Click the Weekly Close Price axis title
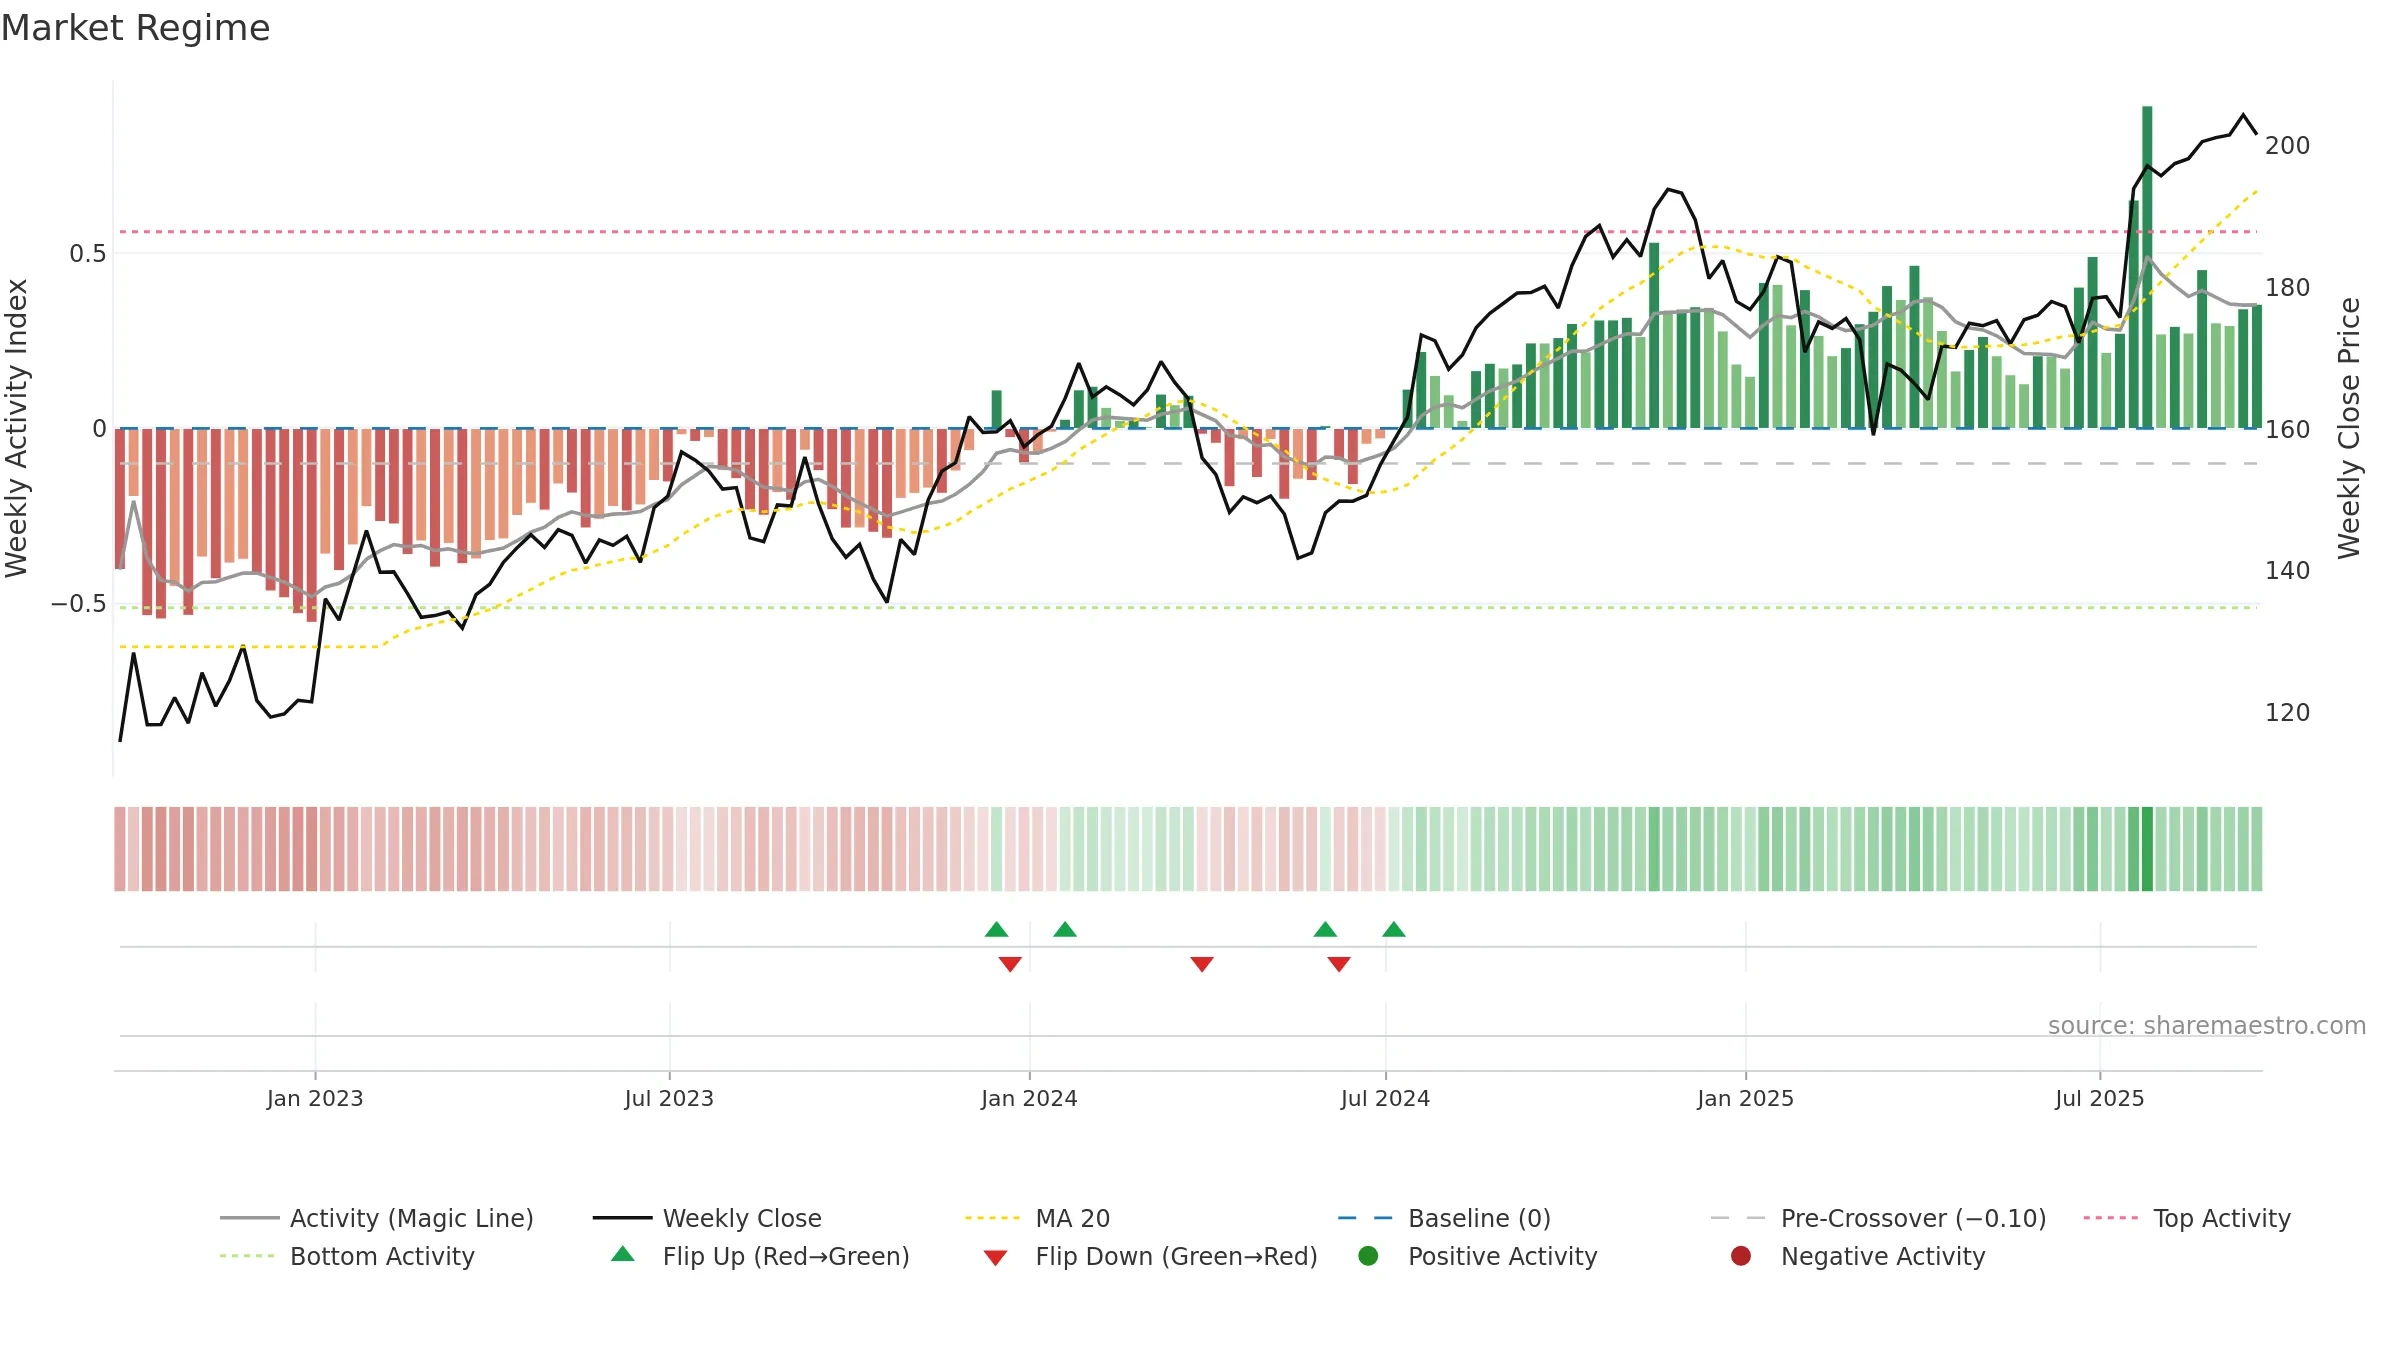 pyautogui.click(x=2349, y=428)
